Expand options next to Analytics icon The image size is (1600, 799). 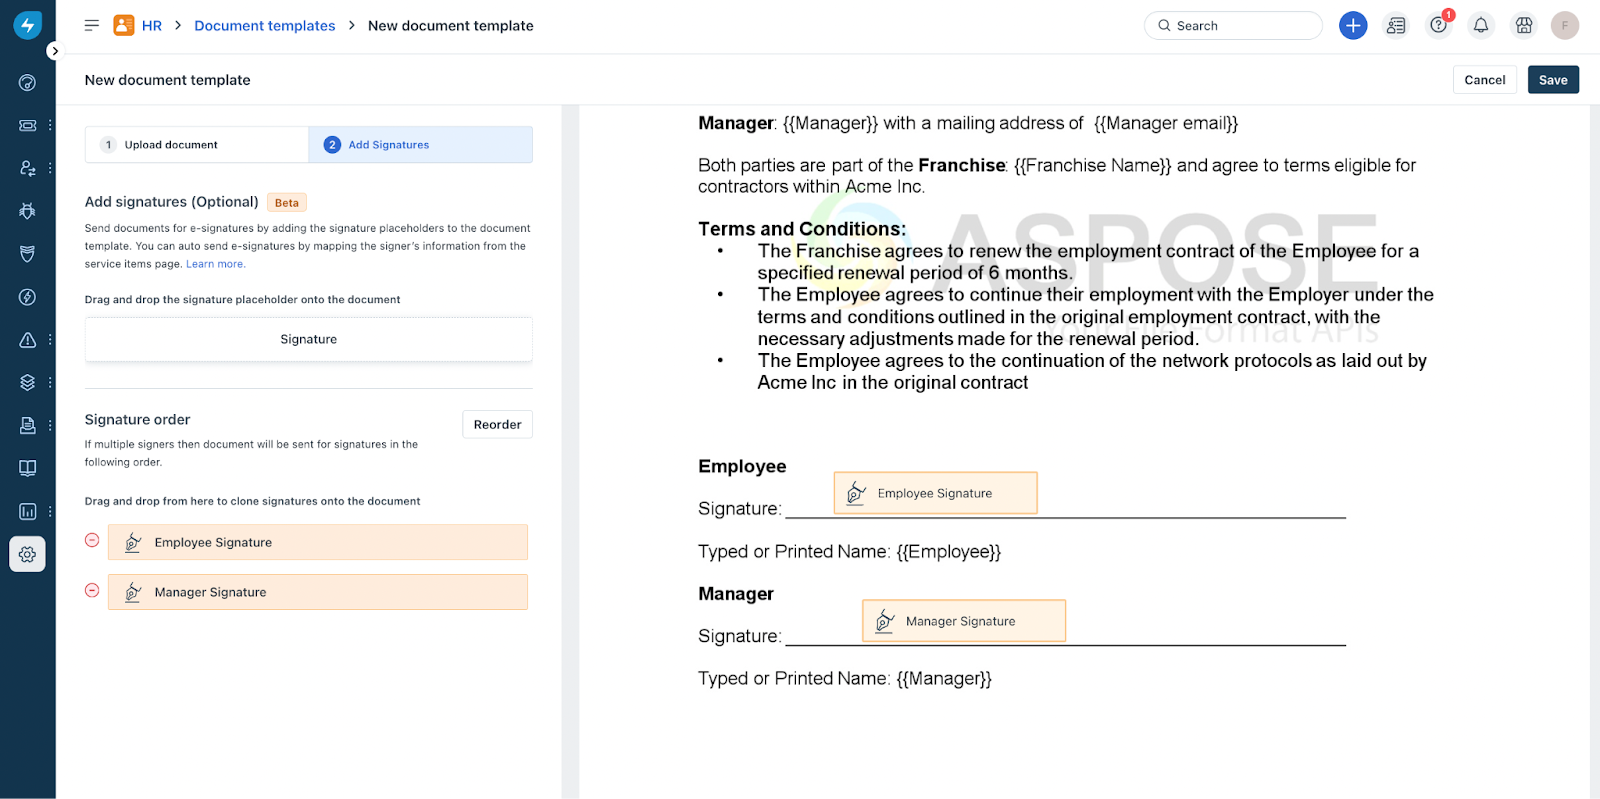point(50,511)
